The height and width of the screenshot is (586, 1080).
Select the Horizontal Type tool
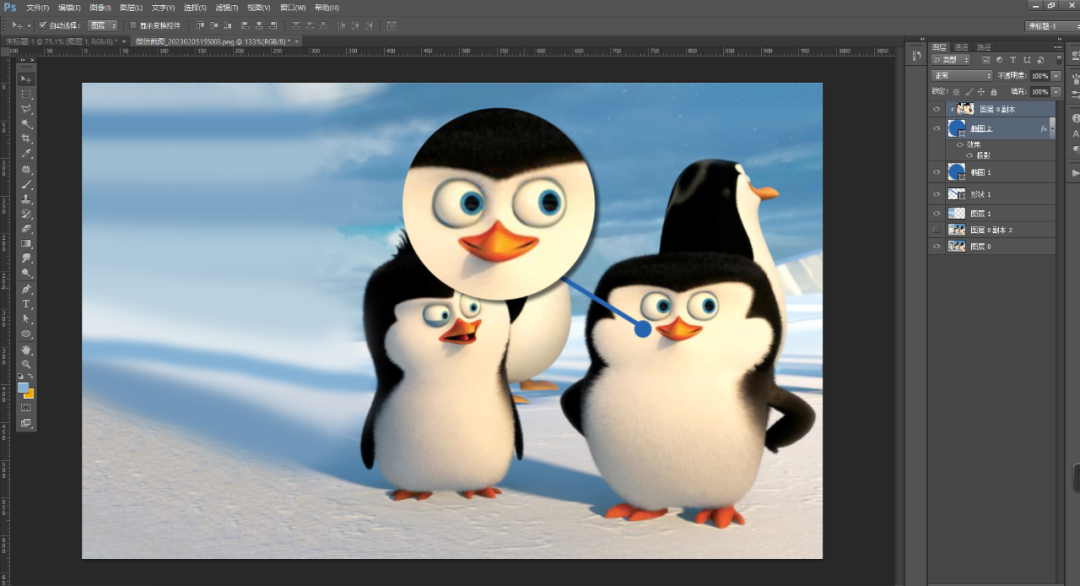tap(26, 304)
